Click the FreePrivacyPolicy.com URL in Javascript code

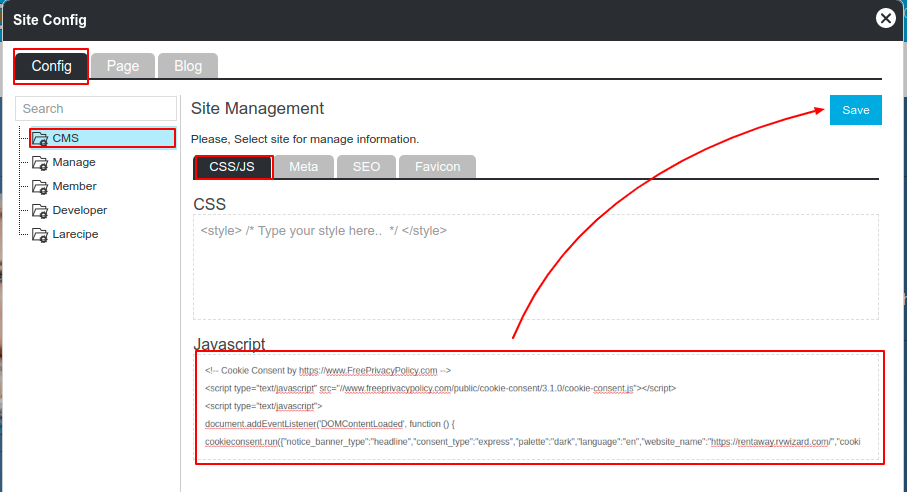[368, 371]
